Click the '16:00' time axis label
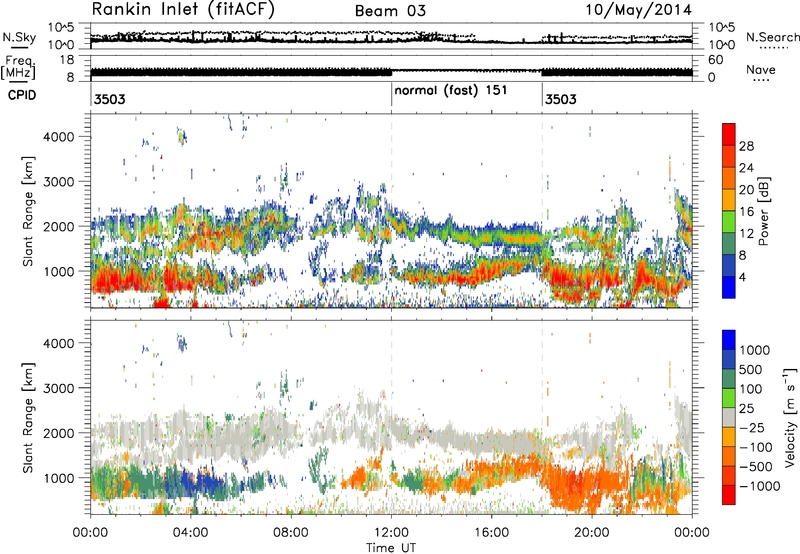Viewport: 800px width, 554px height. click(491, 533)
